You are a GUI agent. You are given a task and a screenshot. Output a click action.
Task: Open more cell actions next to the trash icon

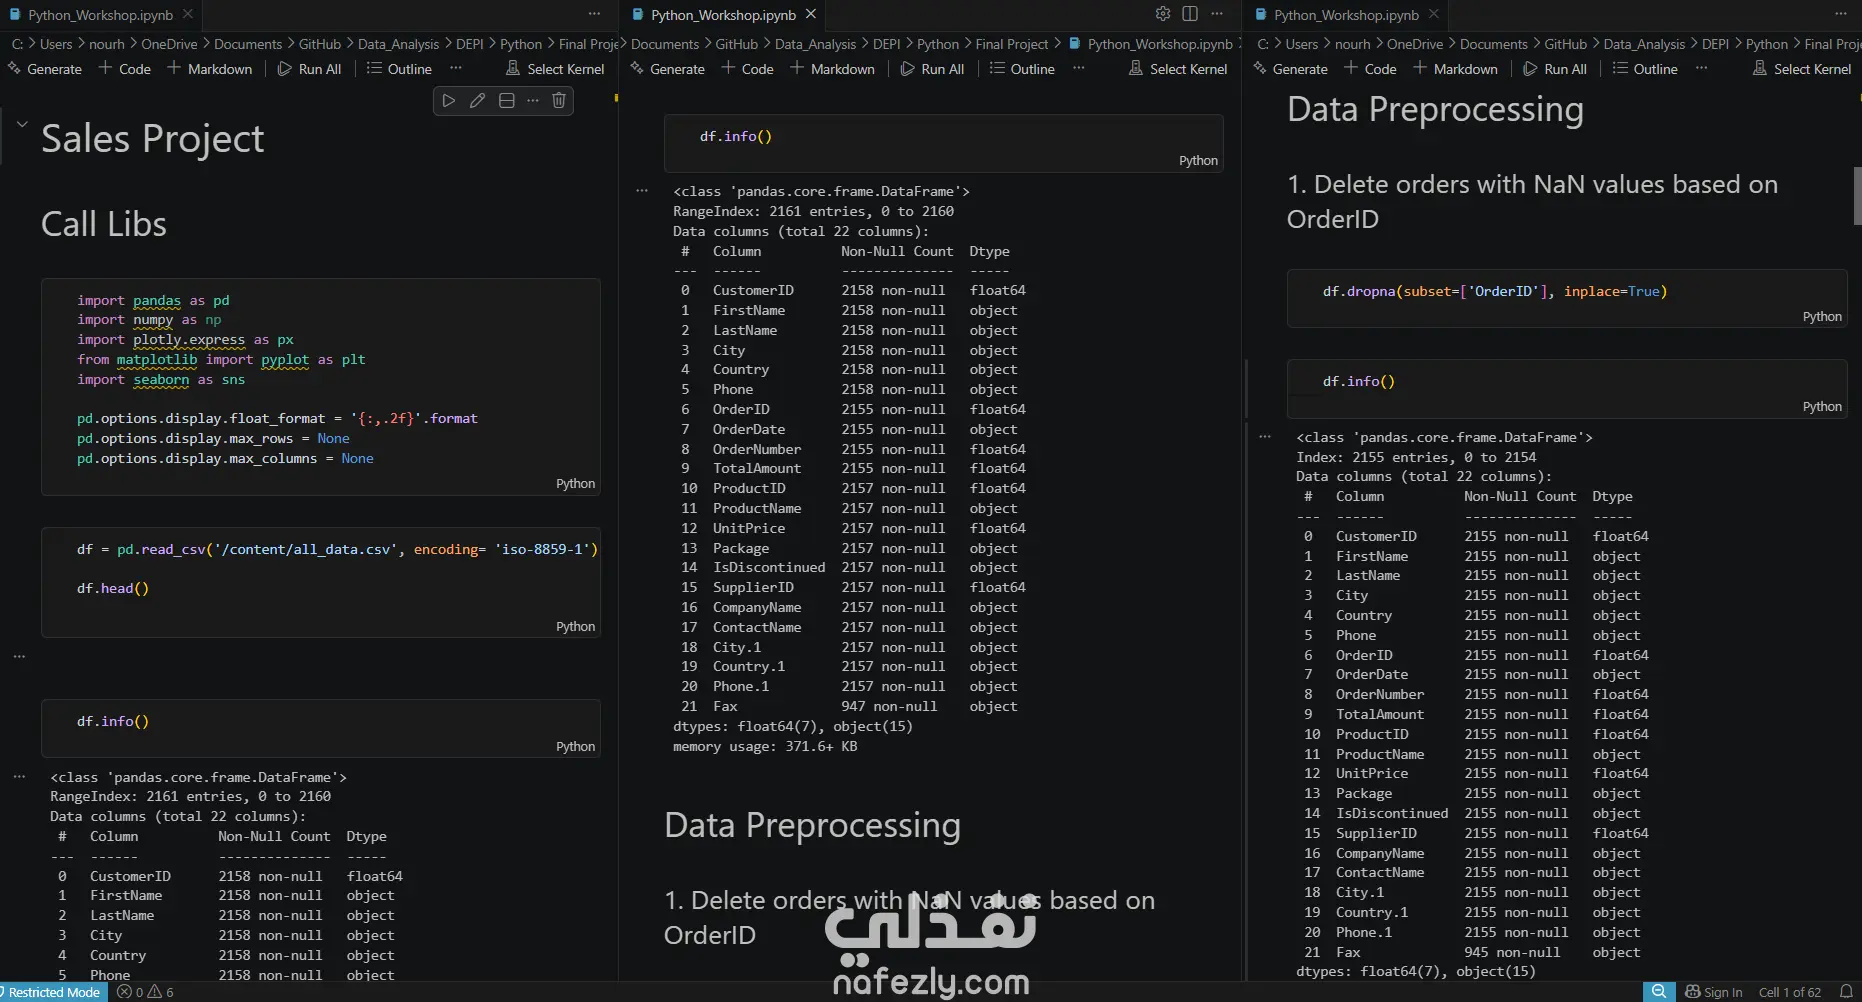(533, 101)
